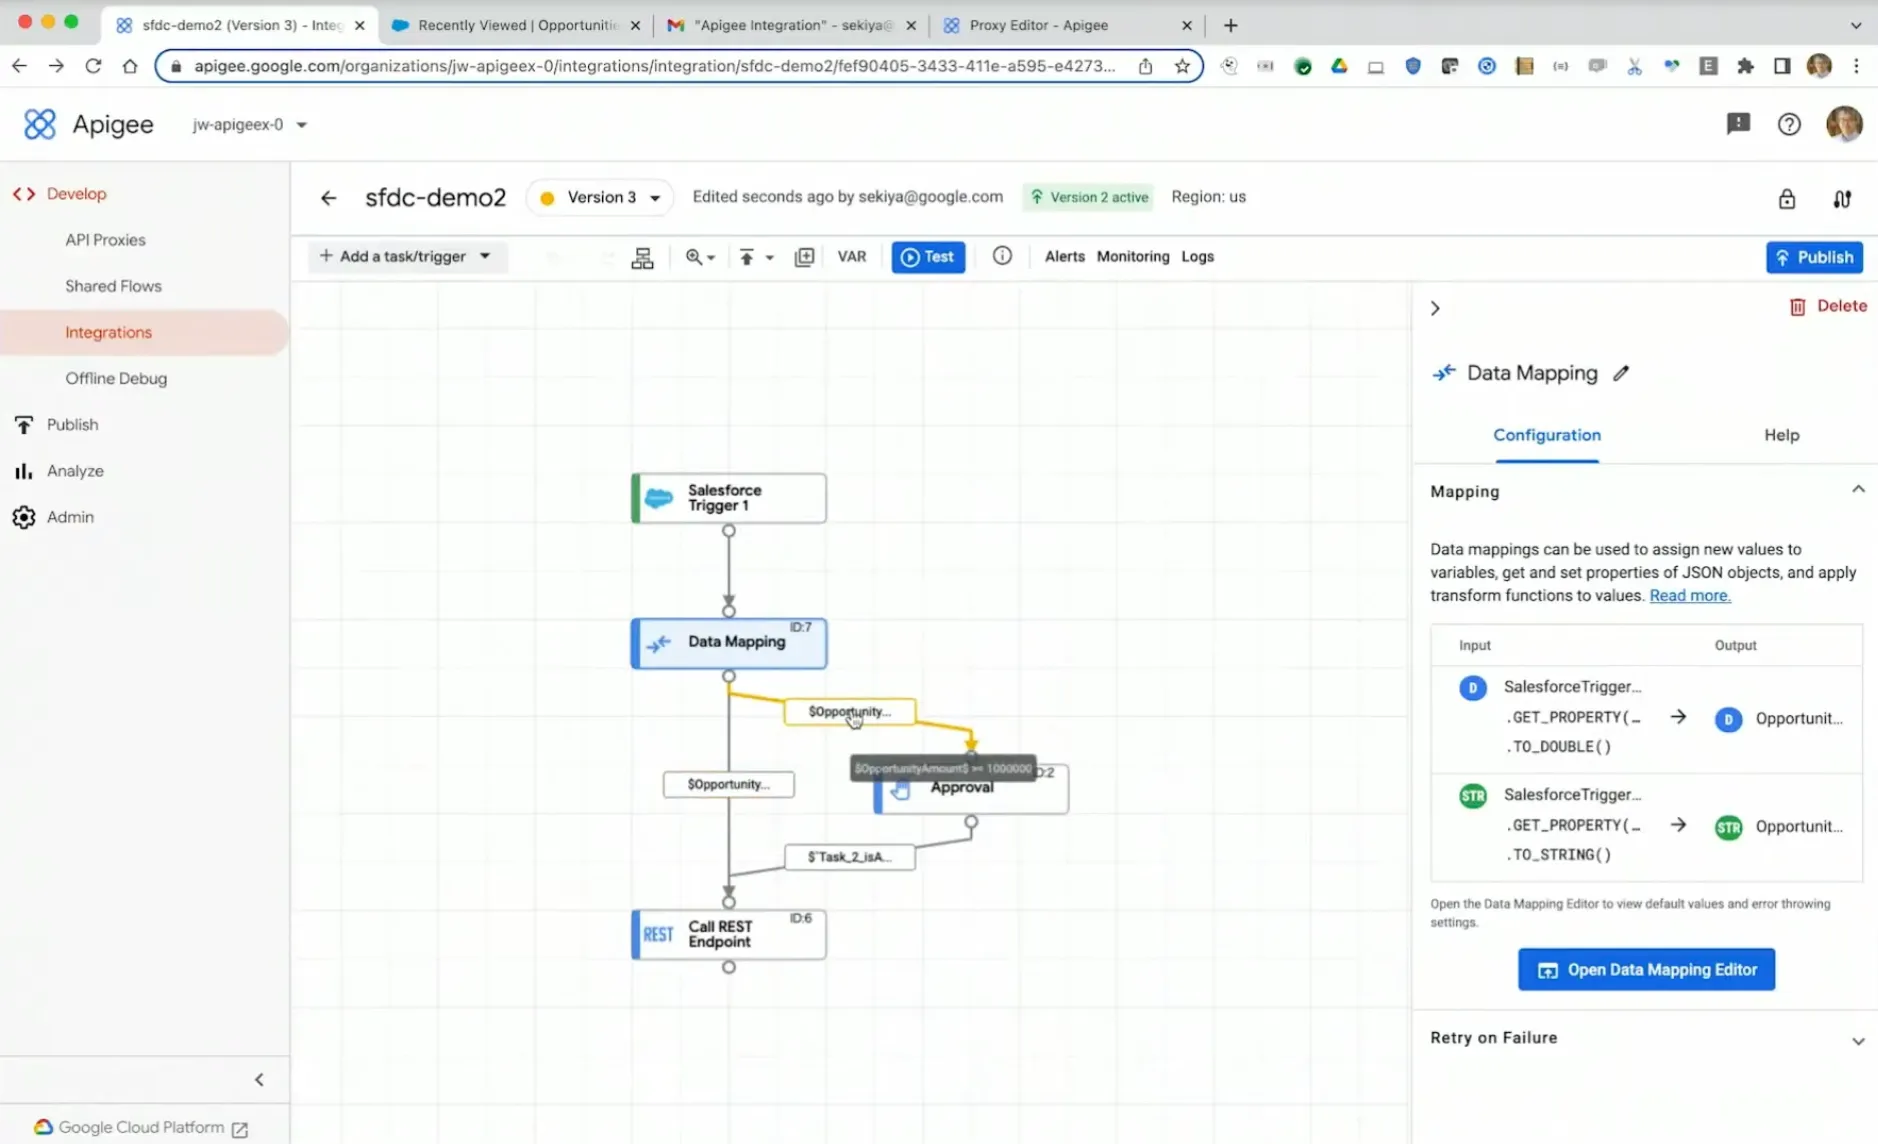Viewport: 1878px width, 1144px height.
Task: Click the $Task_2_isA edge label
Action: coord(849,857)
